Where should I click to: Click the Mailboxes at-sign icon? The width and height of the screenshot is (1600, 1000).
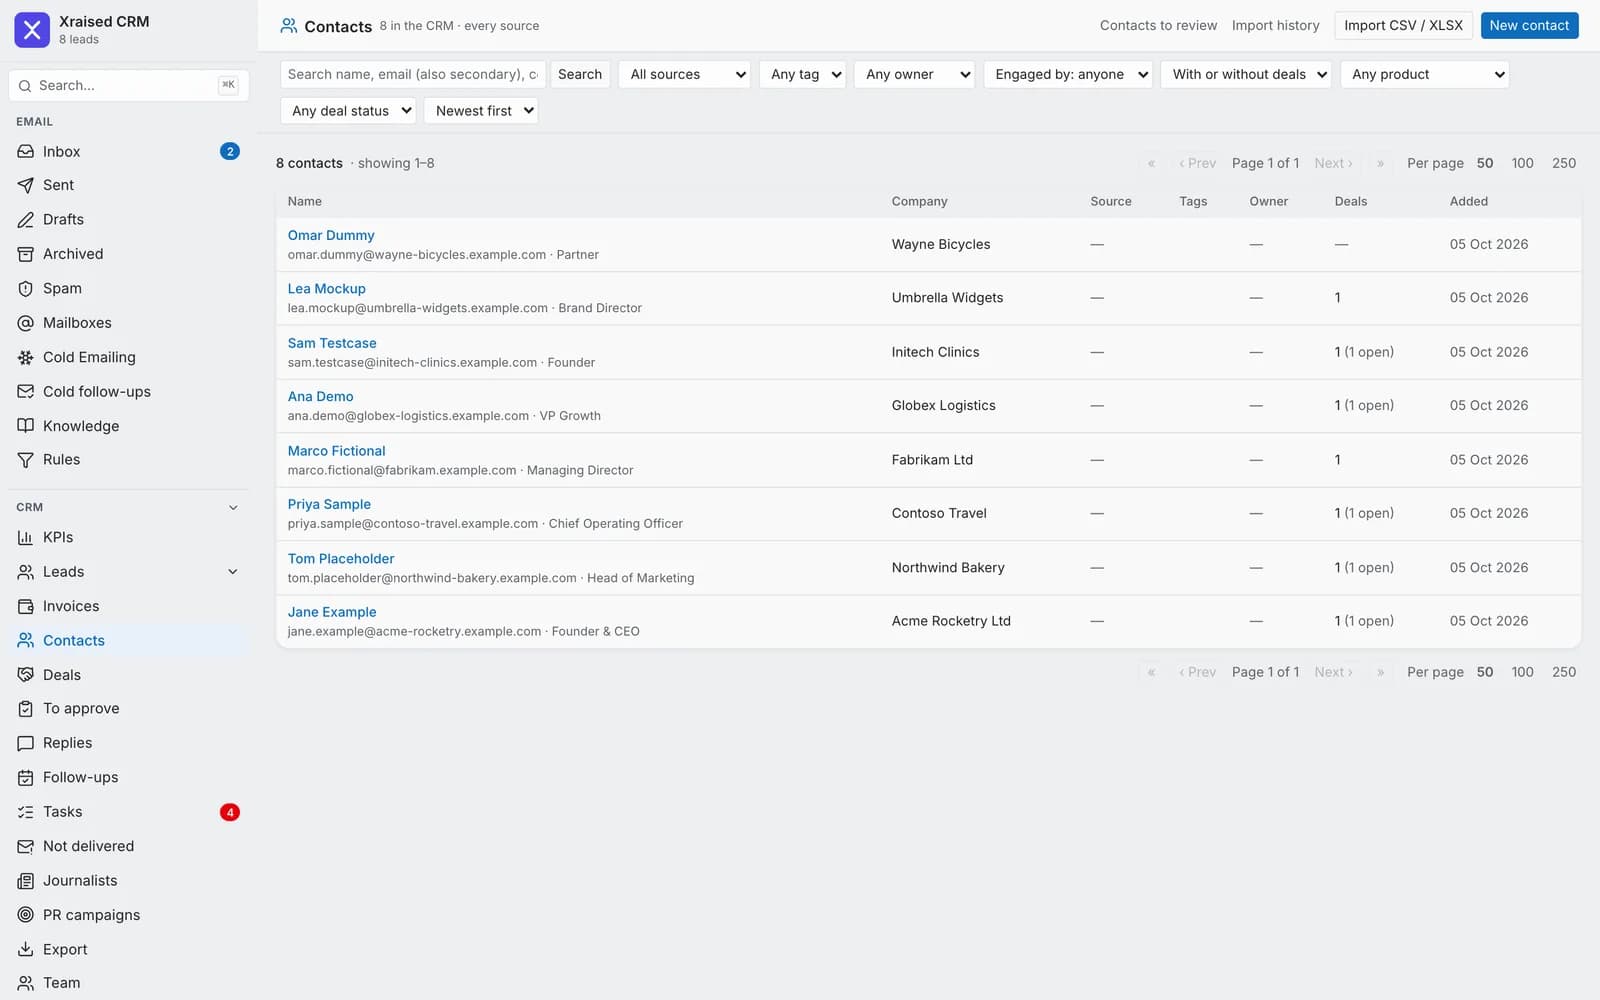(26, 323)
